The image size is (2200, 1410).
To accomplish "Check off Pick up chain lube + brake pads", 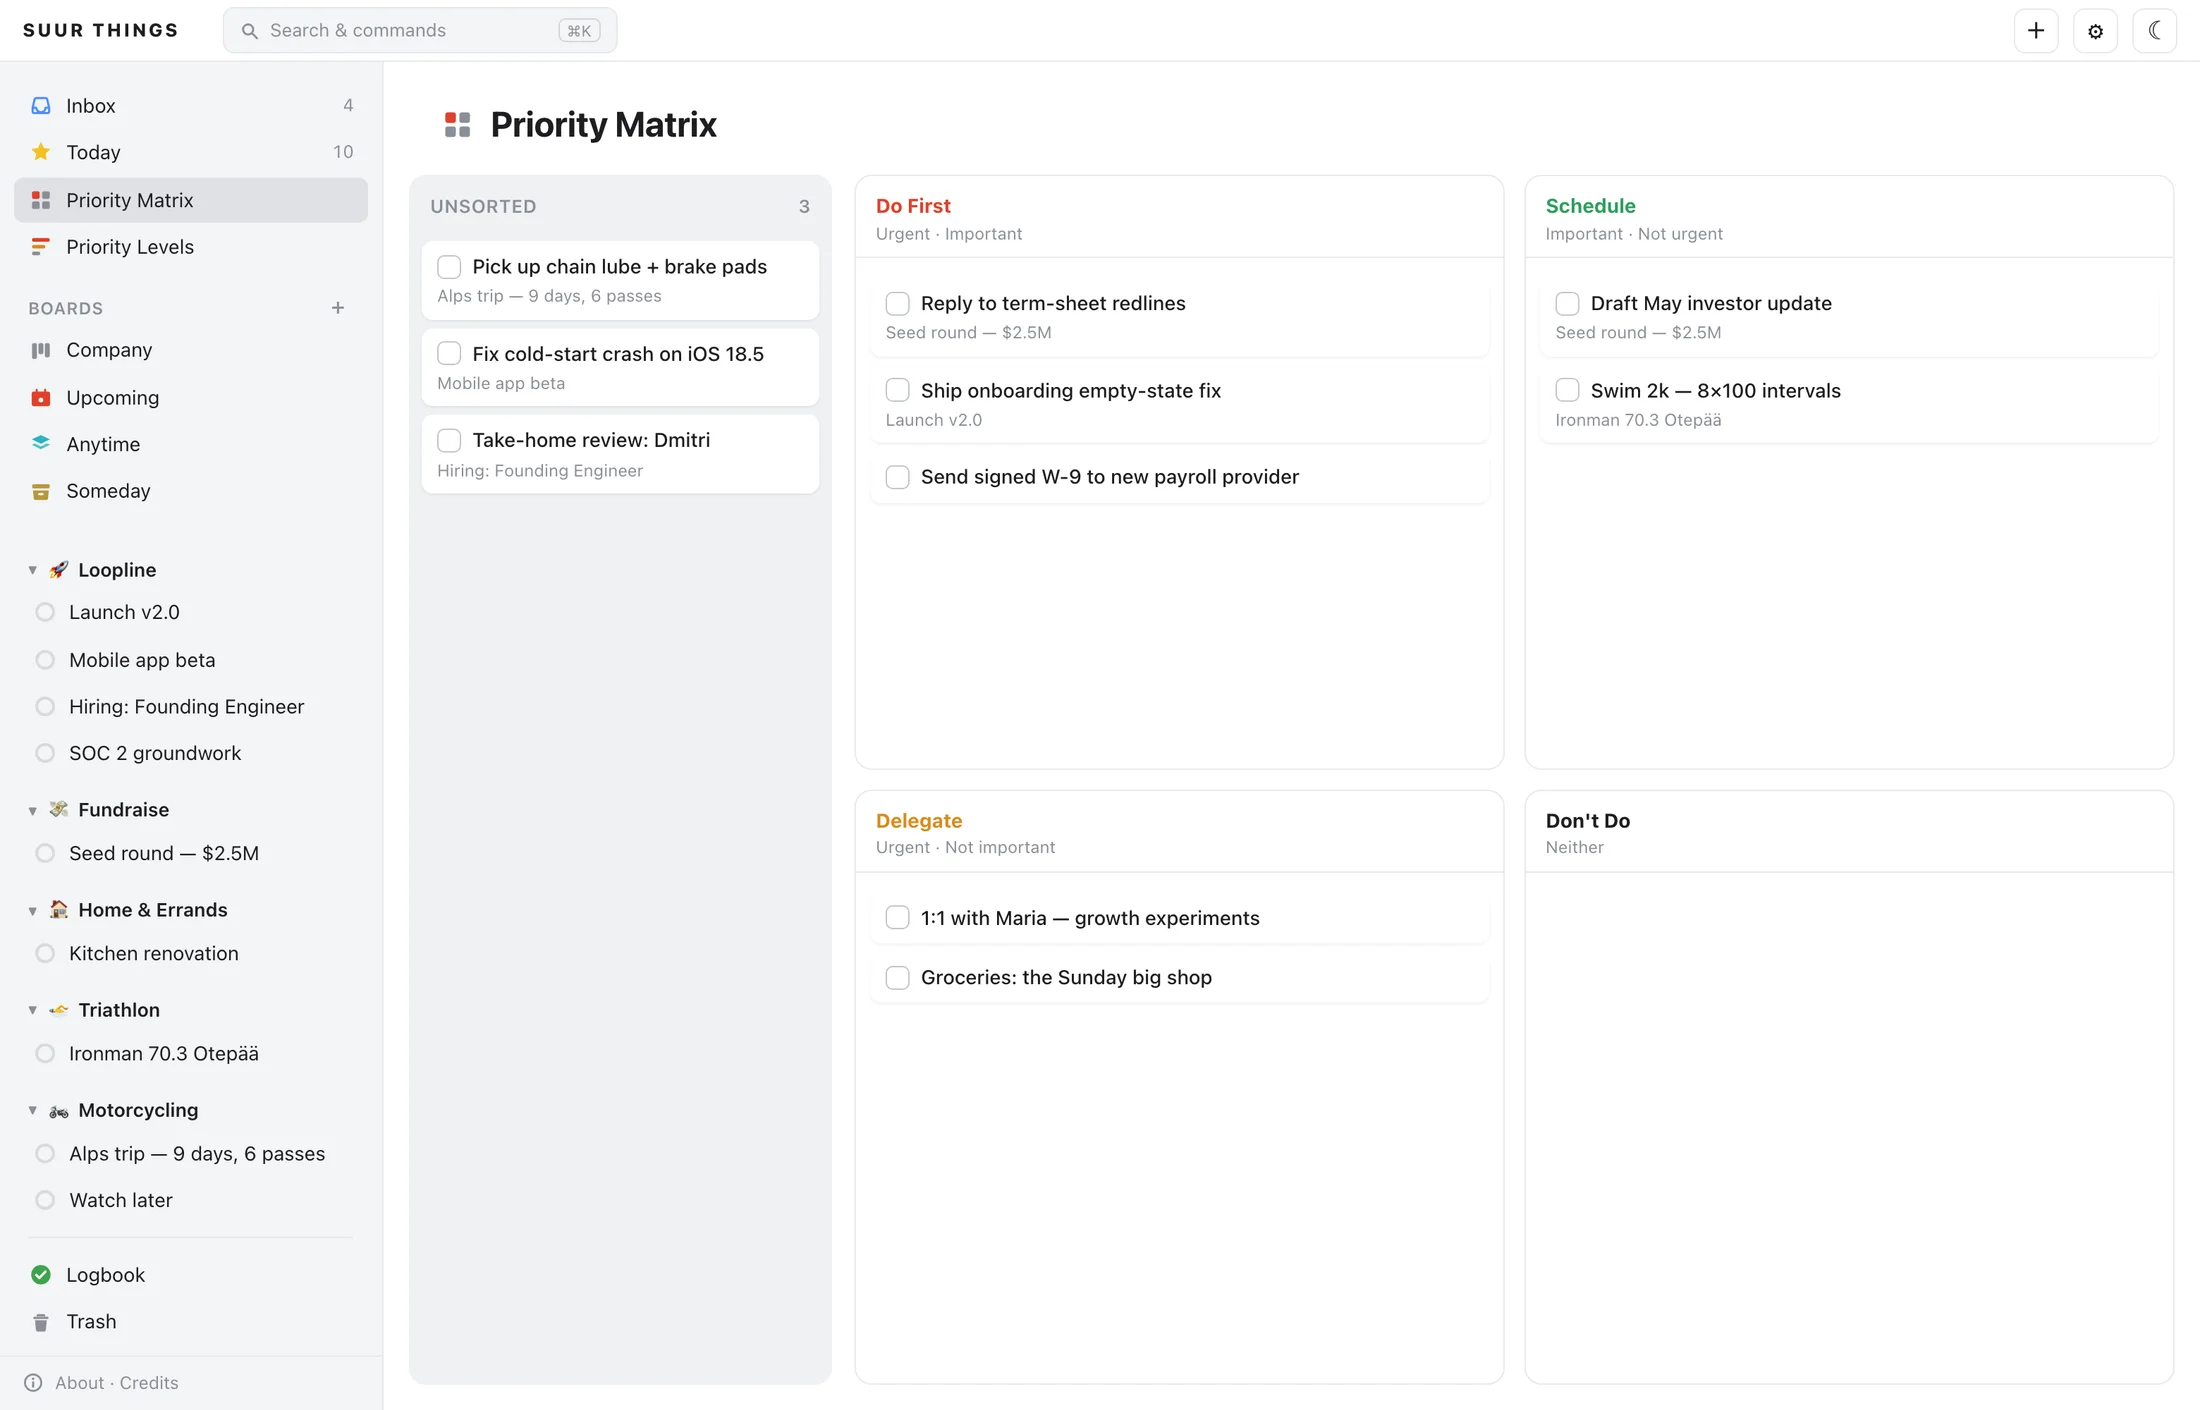I will 449,267.
